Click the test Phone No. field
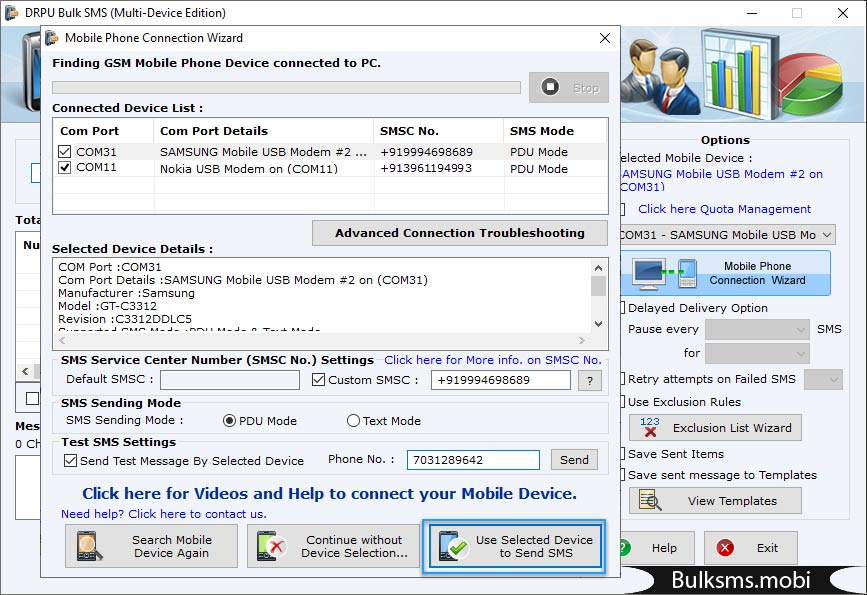Screen dimensions: 867x595 click(x=473, y=460)
